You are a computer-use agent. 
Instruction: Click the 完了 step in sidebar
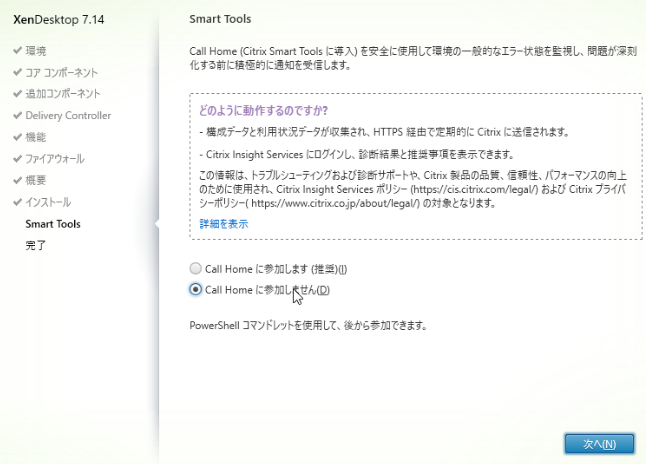pos(36,245)
